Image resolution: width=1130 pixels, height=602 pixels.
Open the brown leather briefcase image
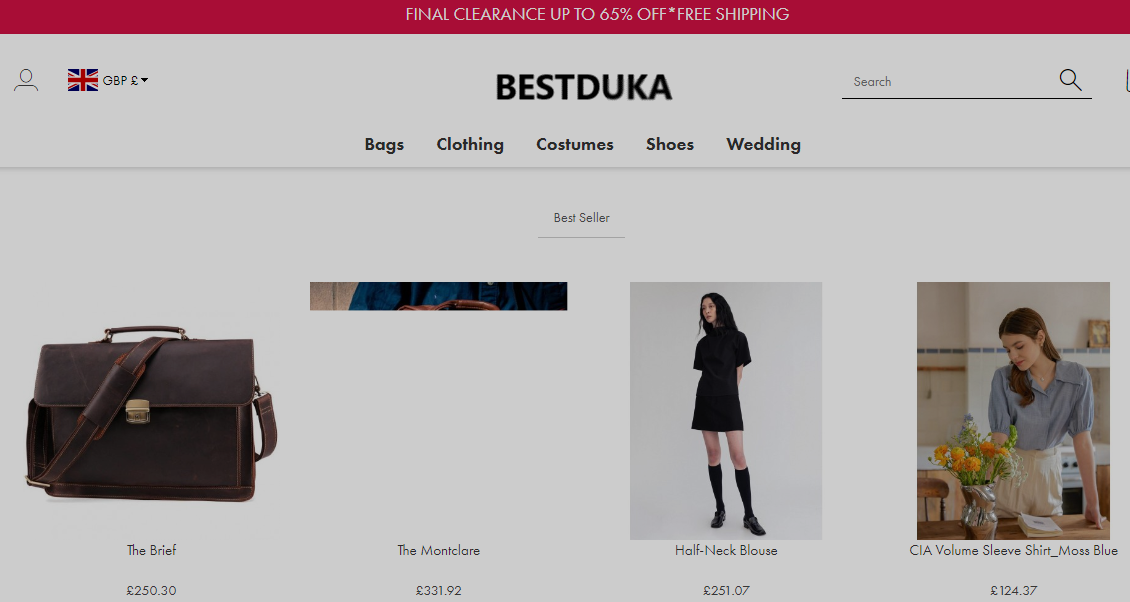point(151,411)
